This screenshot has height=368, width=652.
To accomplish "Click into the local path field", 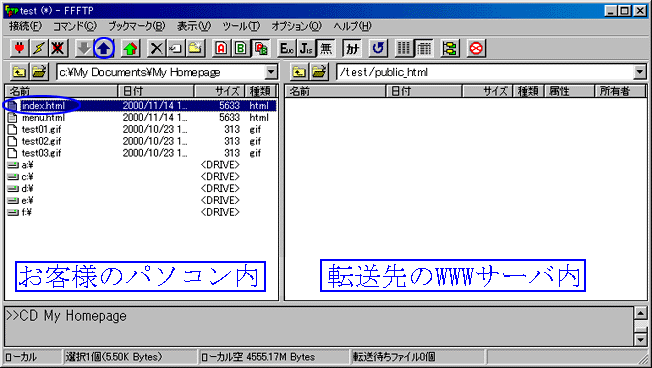I will (161, 72).
